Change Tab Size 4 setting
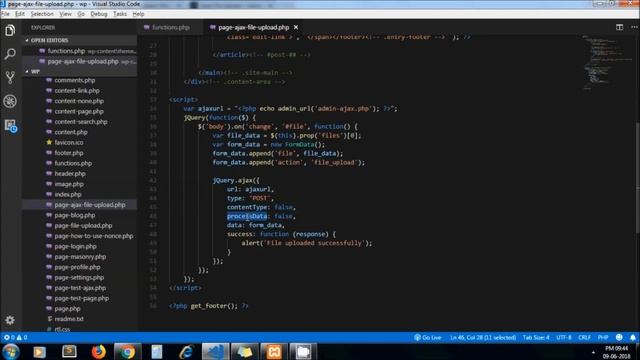640x360 pixels. (x=536, y=338)
